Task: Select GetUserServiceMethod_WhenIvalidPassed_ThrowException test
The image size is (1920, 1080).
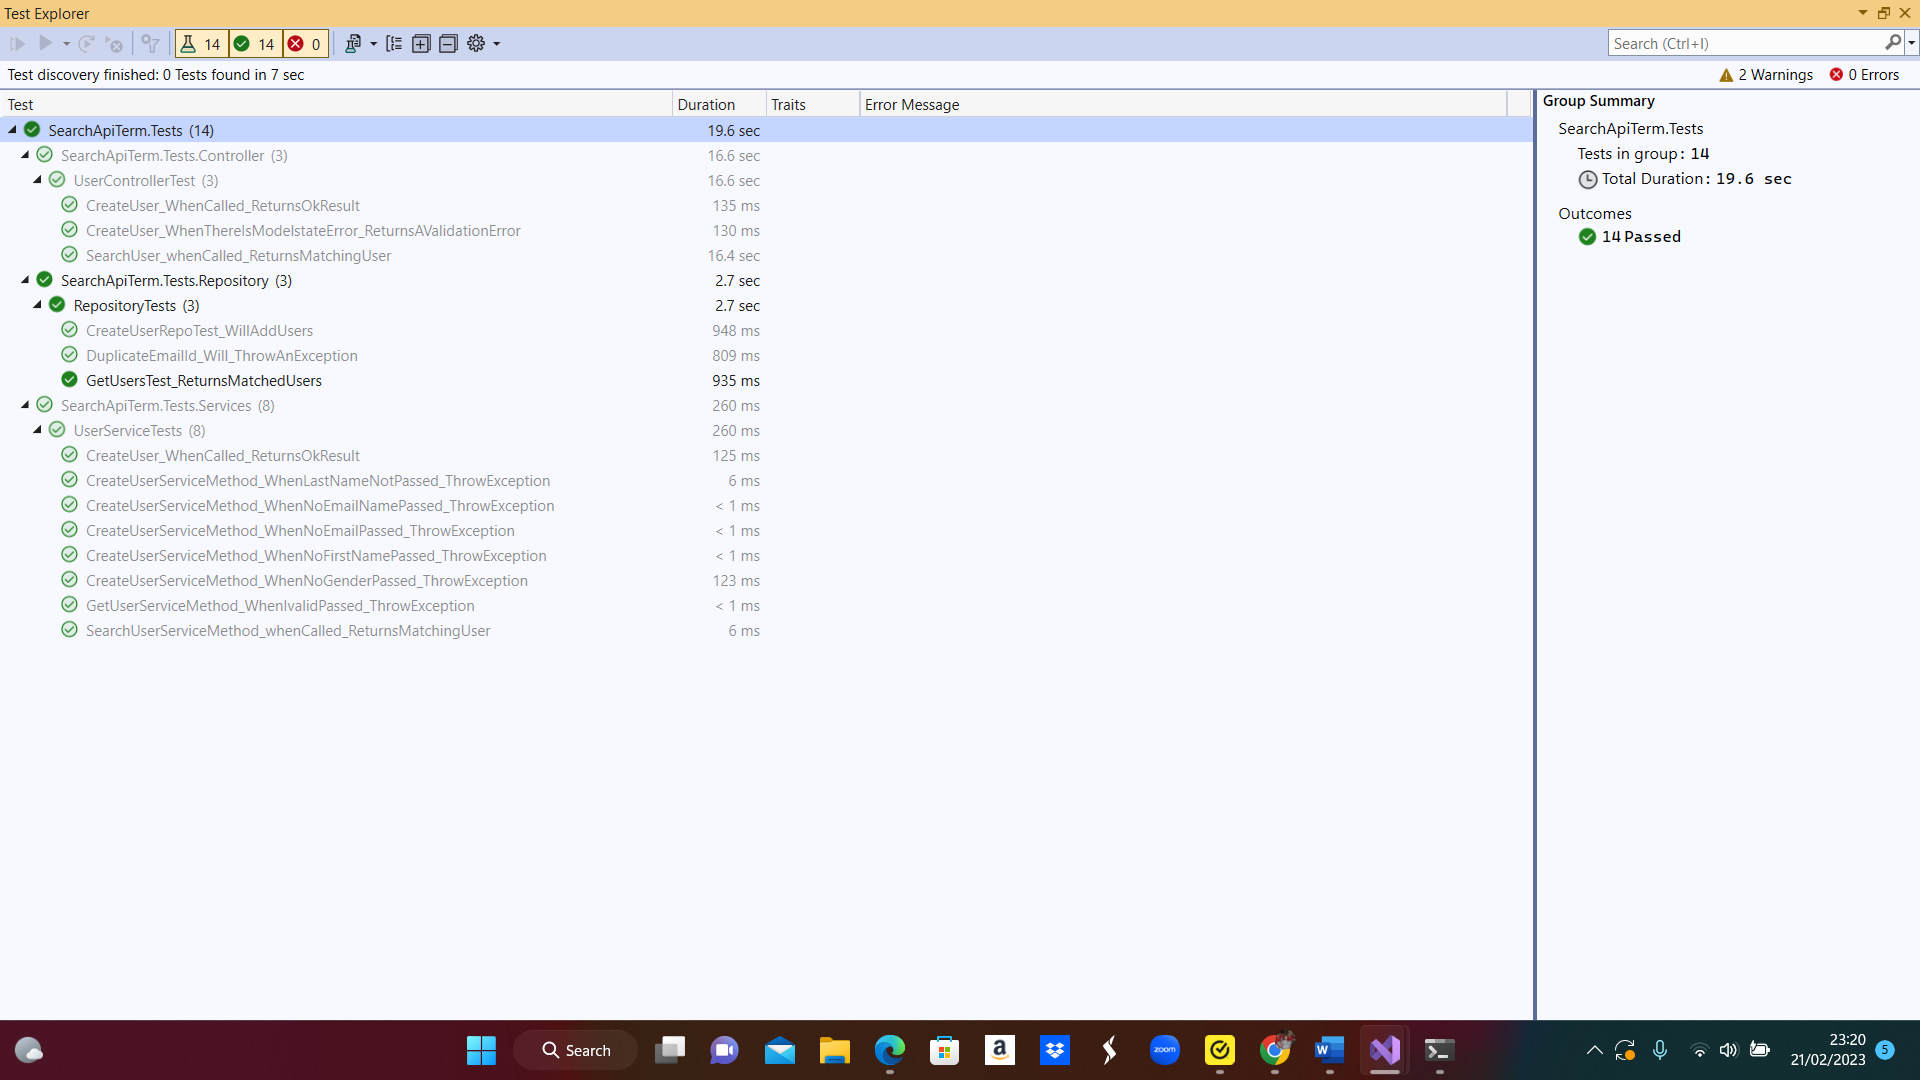Action: 280,606
